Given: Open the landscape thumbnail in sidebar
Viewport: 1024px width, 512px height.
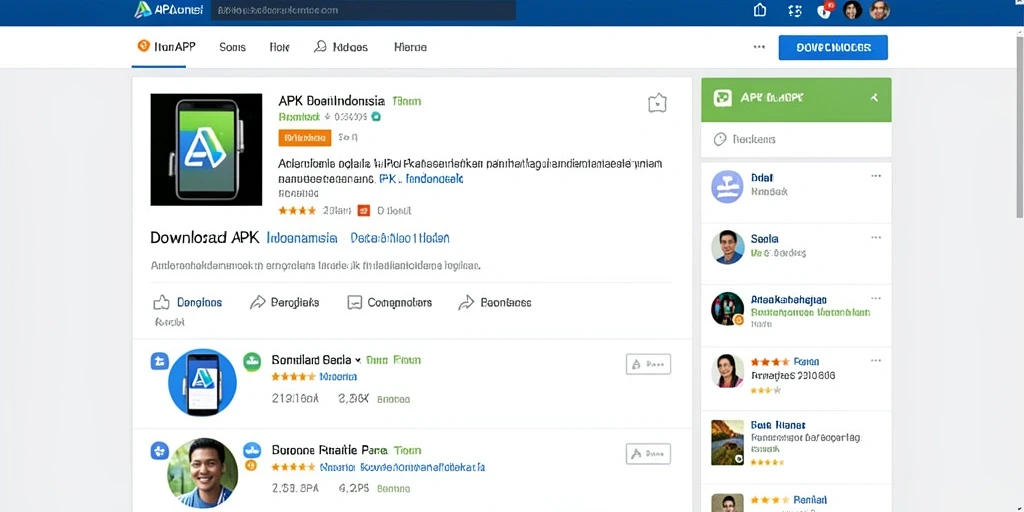Looking at the screenshot, I should pos(728,442).
